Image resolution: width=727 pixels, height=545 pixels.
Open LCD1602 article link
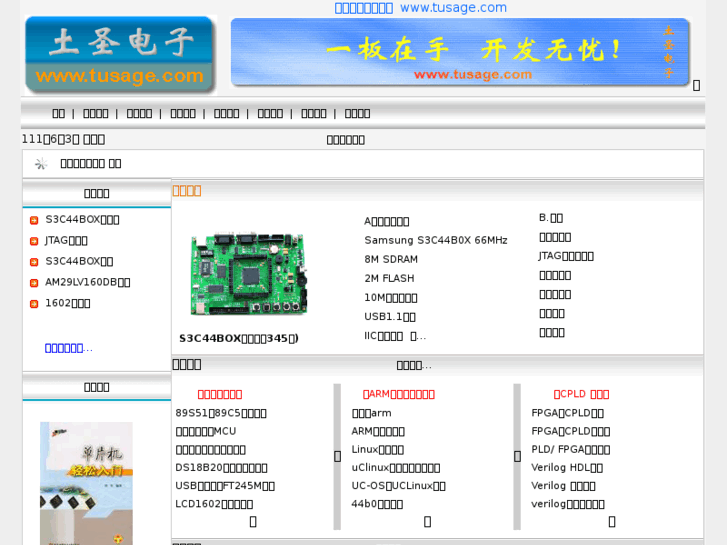coord(214,504)
